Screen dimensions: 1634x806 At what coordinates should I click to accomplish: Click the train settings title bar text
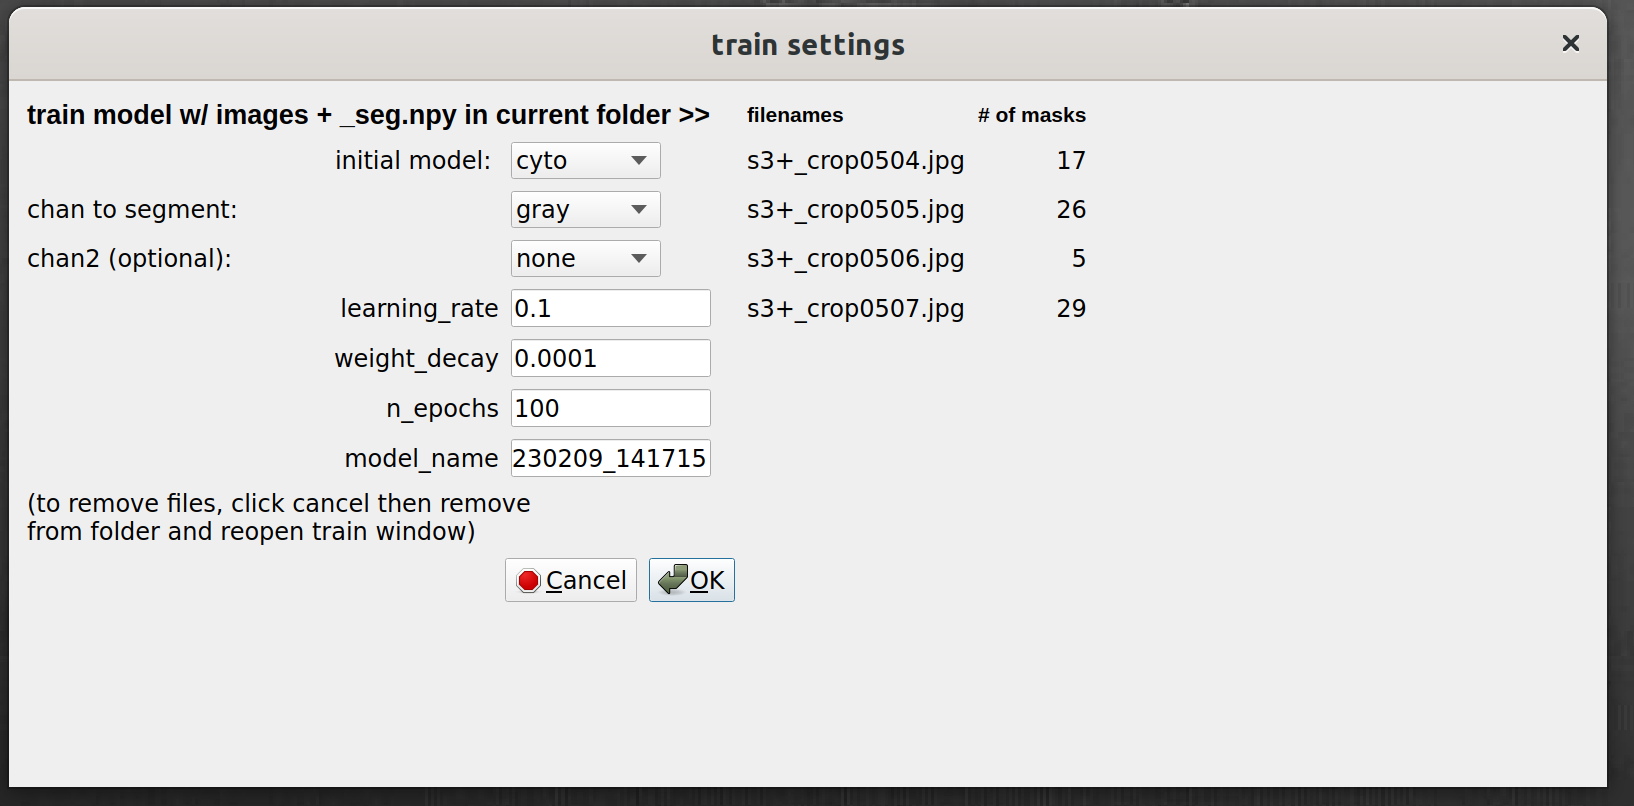point(808,44)
